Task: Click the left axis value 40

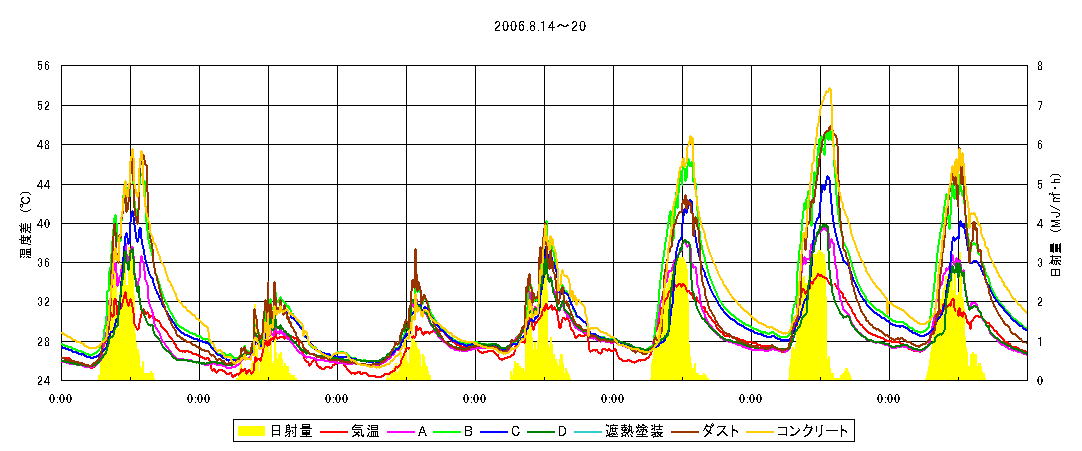Action: pos(45,223)
